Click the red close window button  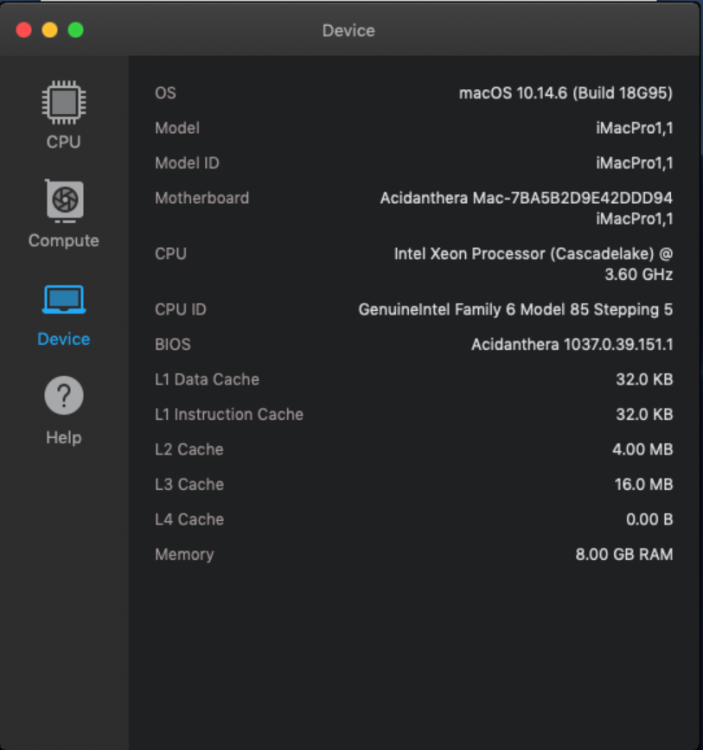[x=24, y=30]
